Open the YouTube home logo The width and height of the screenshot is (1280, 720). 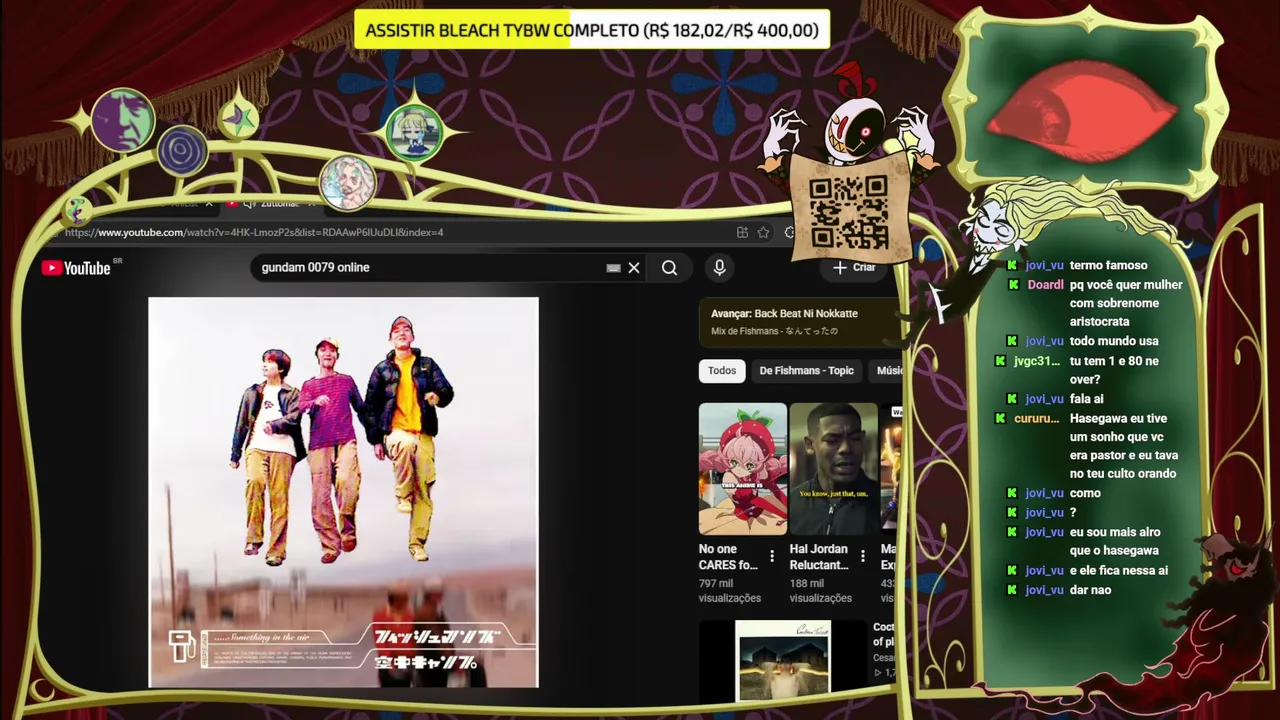click(76, 267)
